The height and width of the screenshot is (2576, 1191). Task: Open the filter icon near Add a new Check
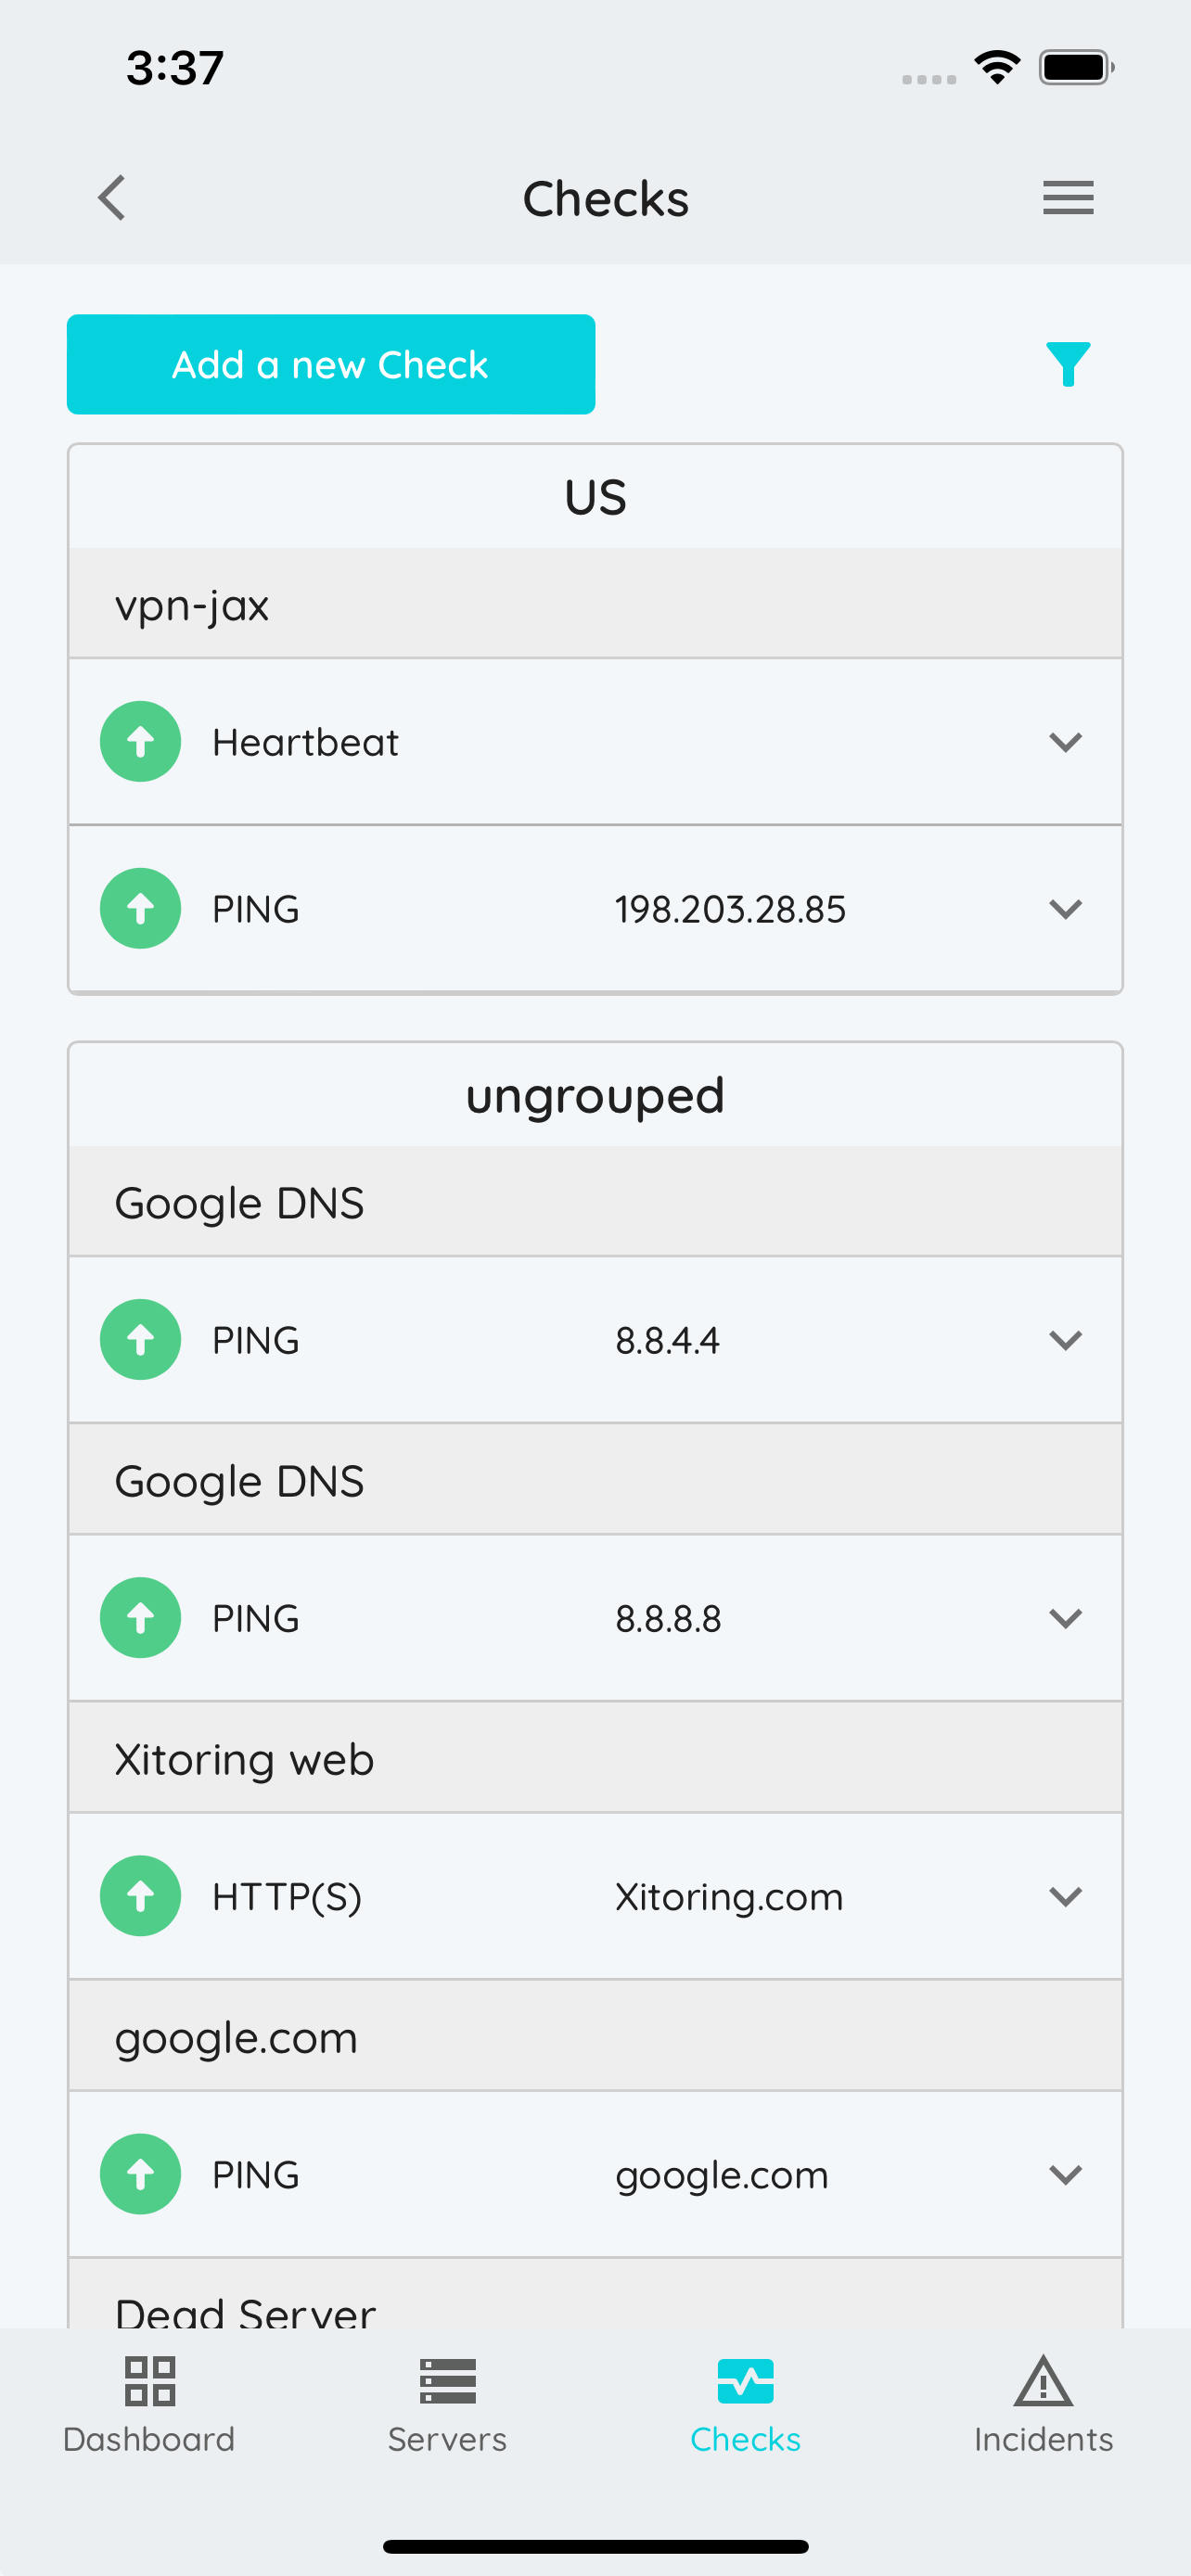coord(1068,364)
